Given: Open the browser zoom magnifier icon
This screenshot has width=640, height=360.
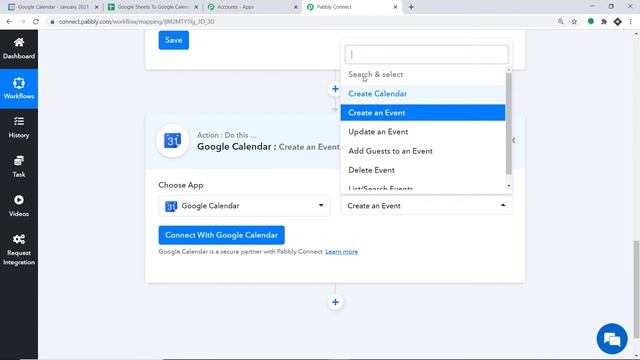Looking at the screenshot, I should coord(561,22).
